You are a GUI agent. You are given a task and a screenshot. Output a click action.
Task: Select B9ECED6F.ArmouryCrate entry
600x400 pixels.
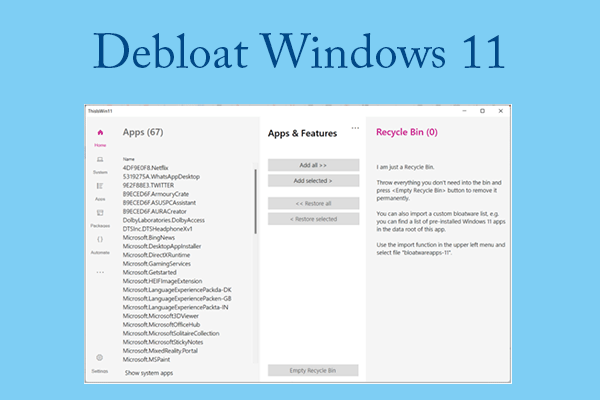[155, 194]
